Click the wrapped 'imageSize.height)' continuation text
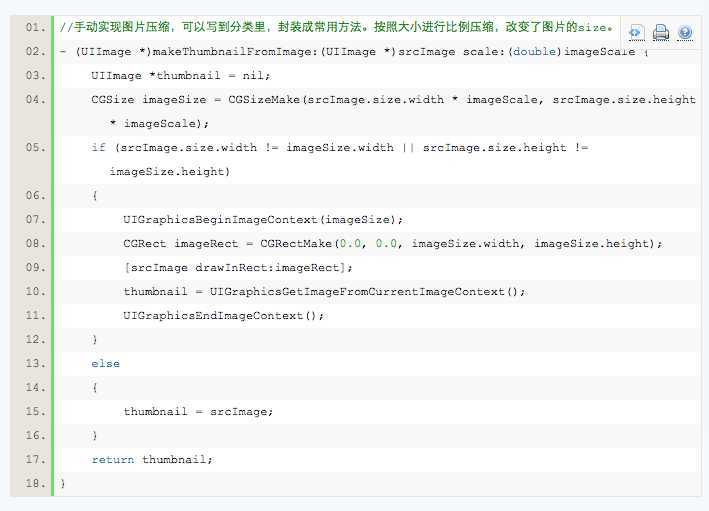 point(170,171)
